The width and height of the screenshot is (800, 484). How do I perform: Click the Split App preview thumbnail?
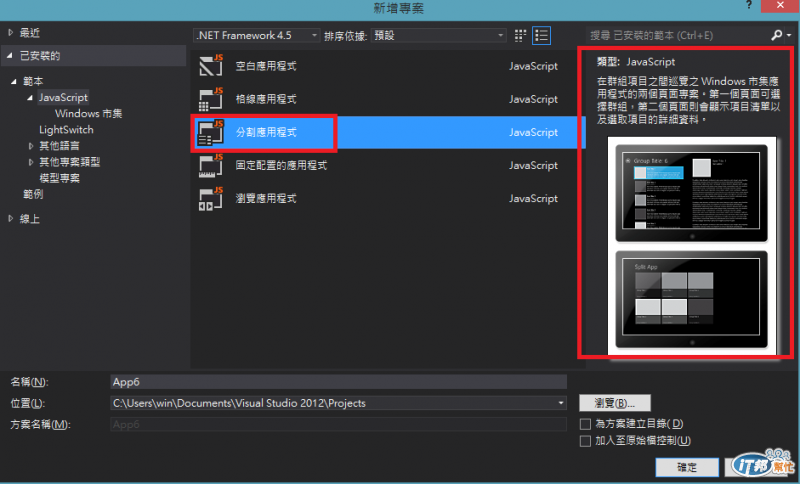[691, 299]
